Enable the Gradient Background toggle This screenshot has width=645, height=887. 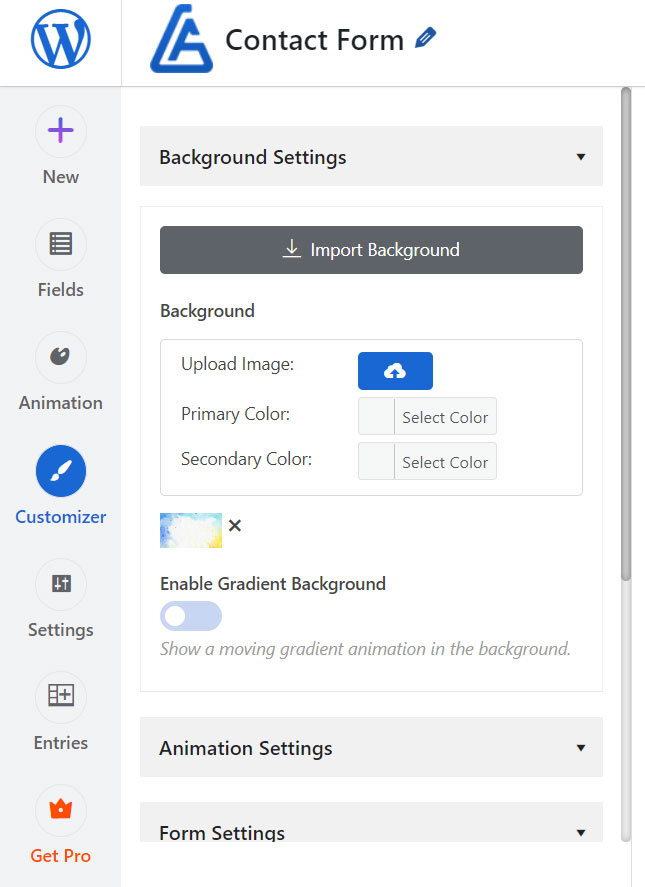tap(190, 616)
